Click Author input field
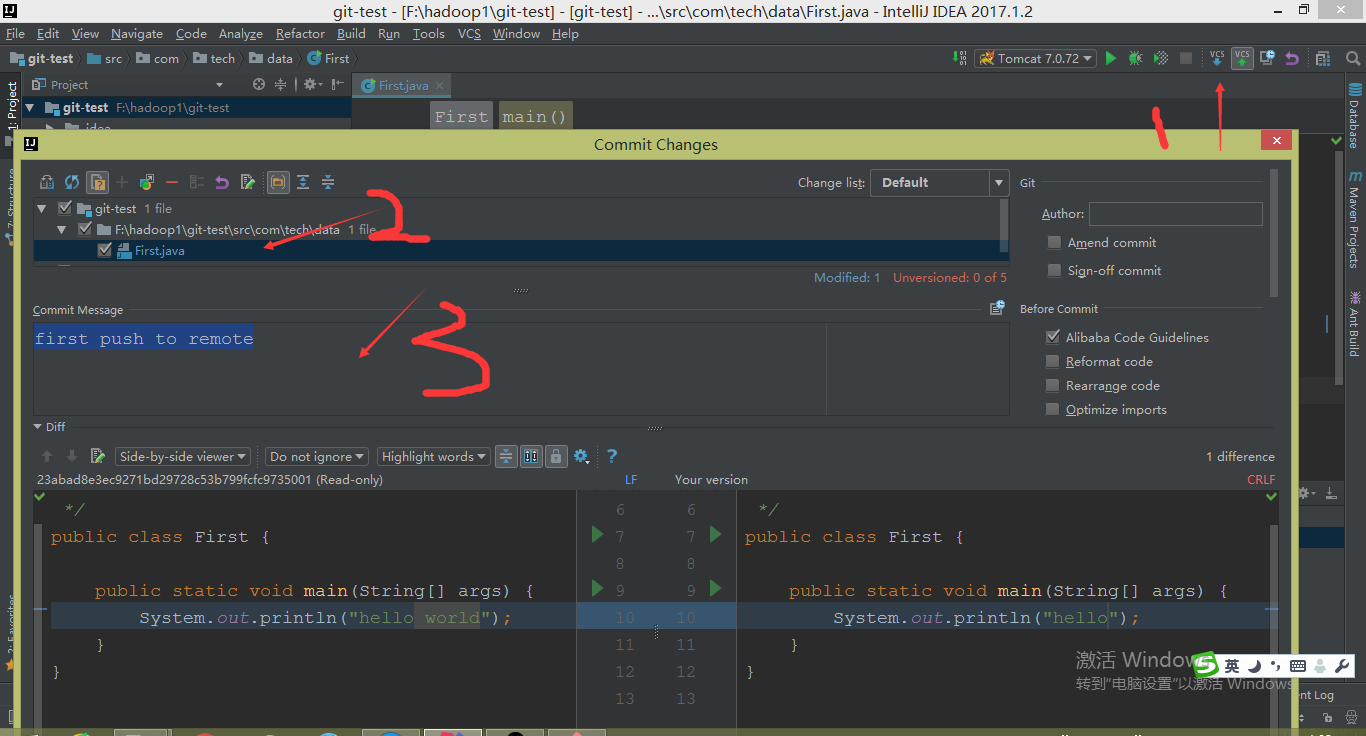 coord(1176,214)
